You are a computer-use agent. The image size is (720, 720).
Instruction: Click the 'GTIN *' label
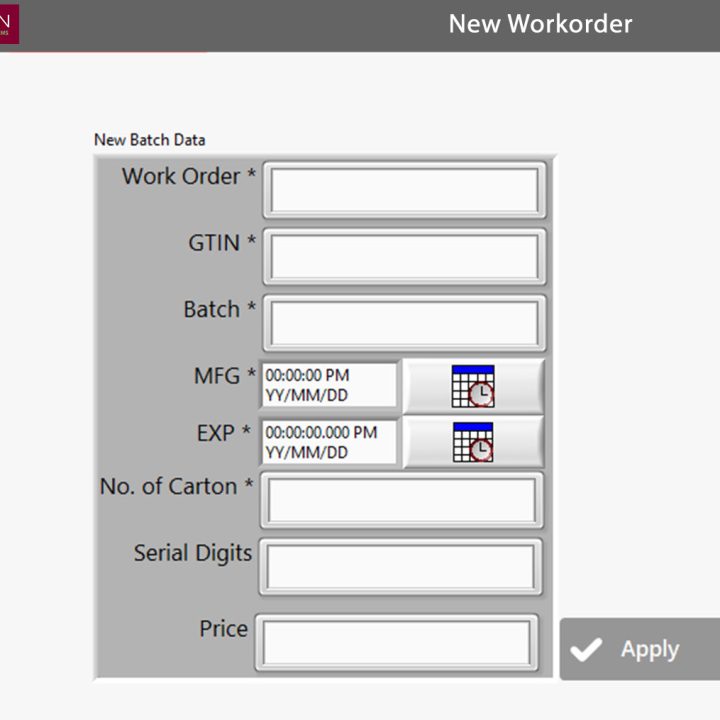(x=222, y=243)
